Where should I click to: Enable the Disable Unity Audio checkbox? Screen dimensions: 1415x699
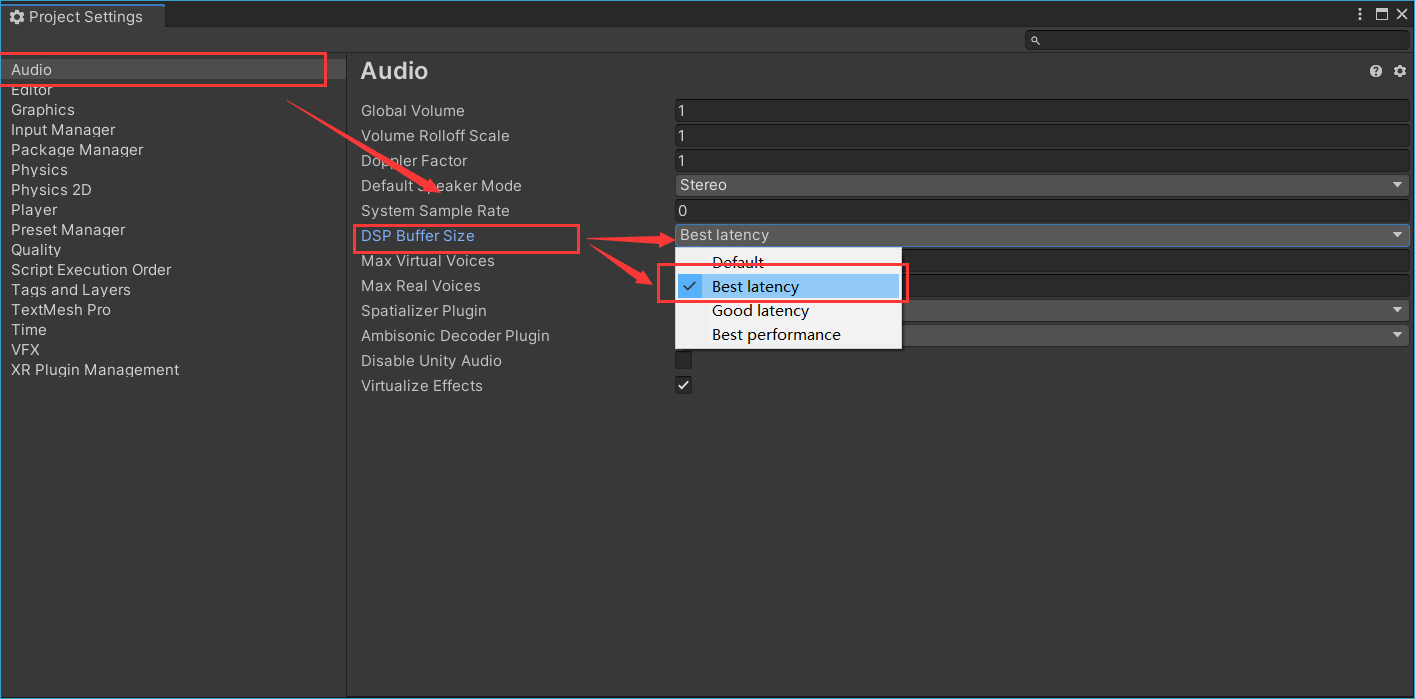click(683, 360)
